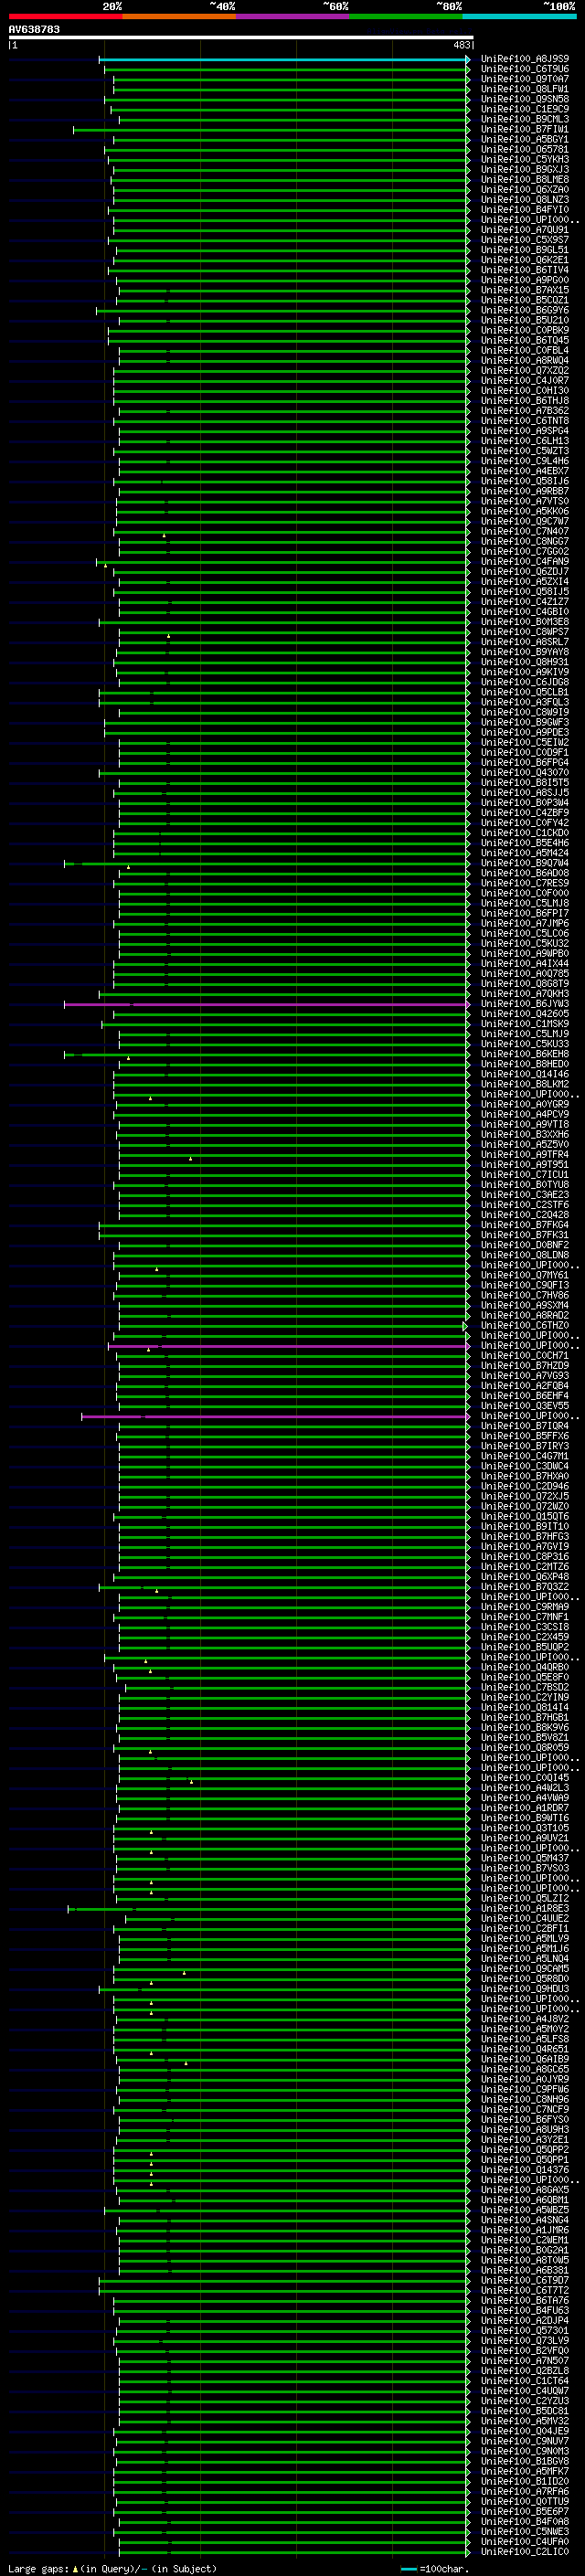585x2576 pixels.
Task: Open hit UniRef100_A5BGY1
Action: [x=525, y=139]
